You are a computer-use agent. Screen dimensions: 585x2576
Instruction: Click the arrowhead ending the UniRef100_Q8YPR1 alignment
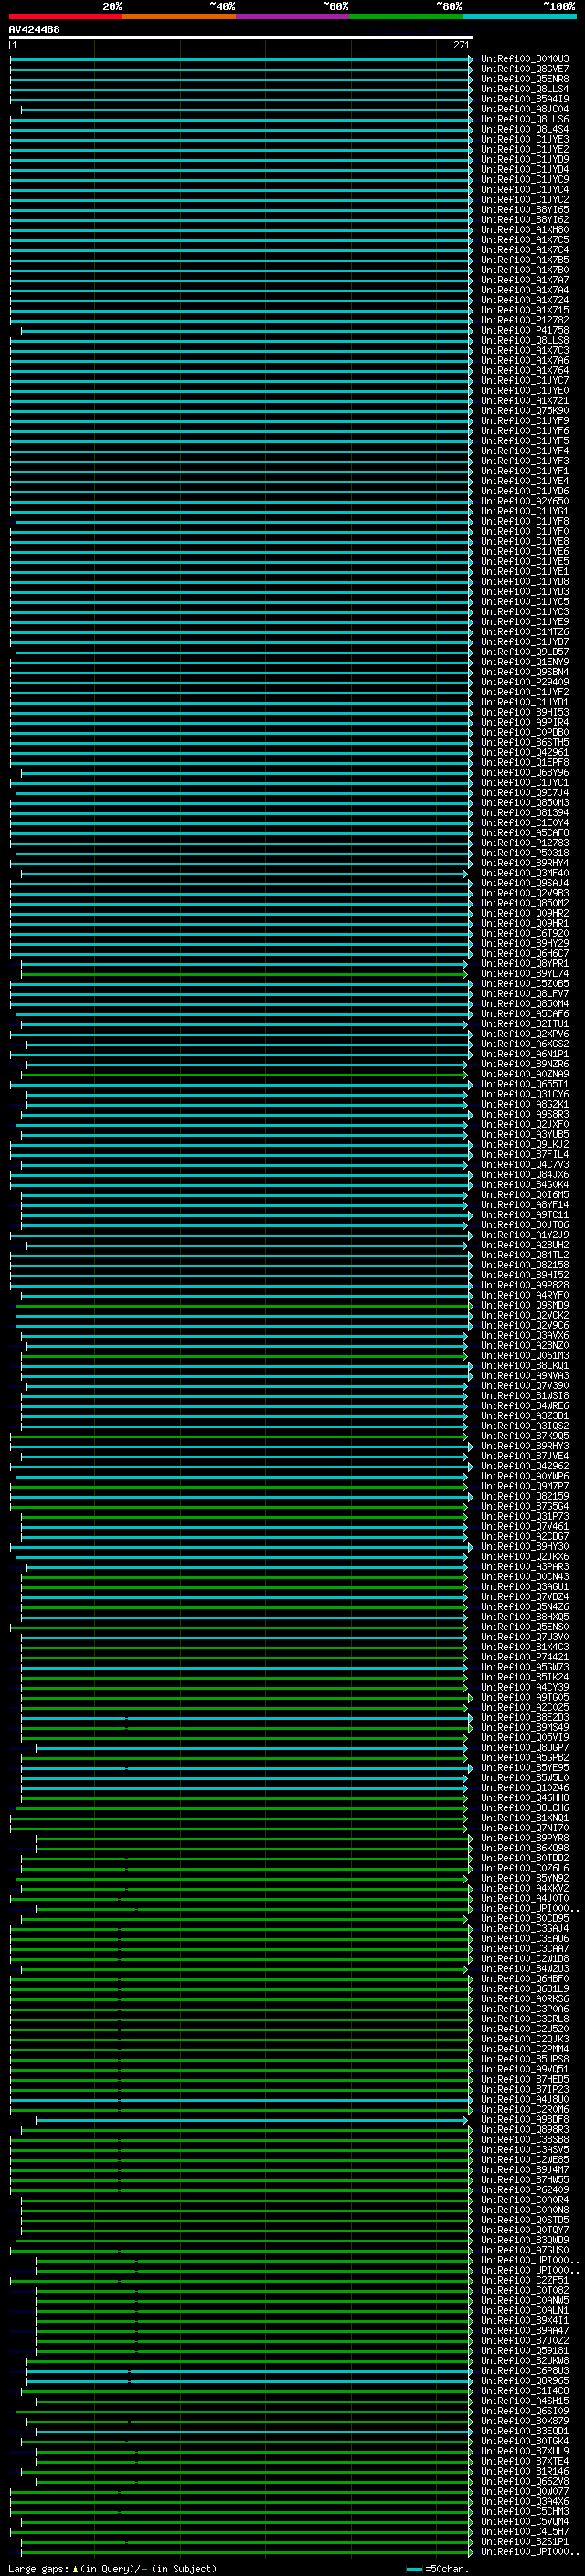coord(465,963)
